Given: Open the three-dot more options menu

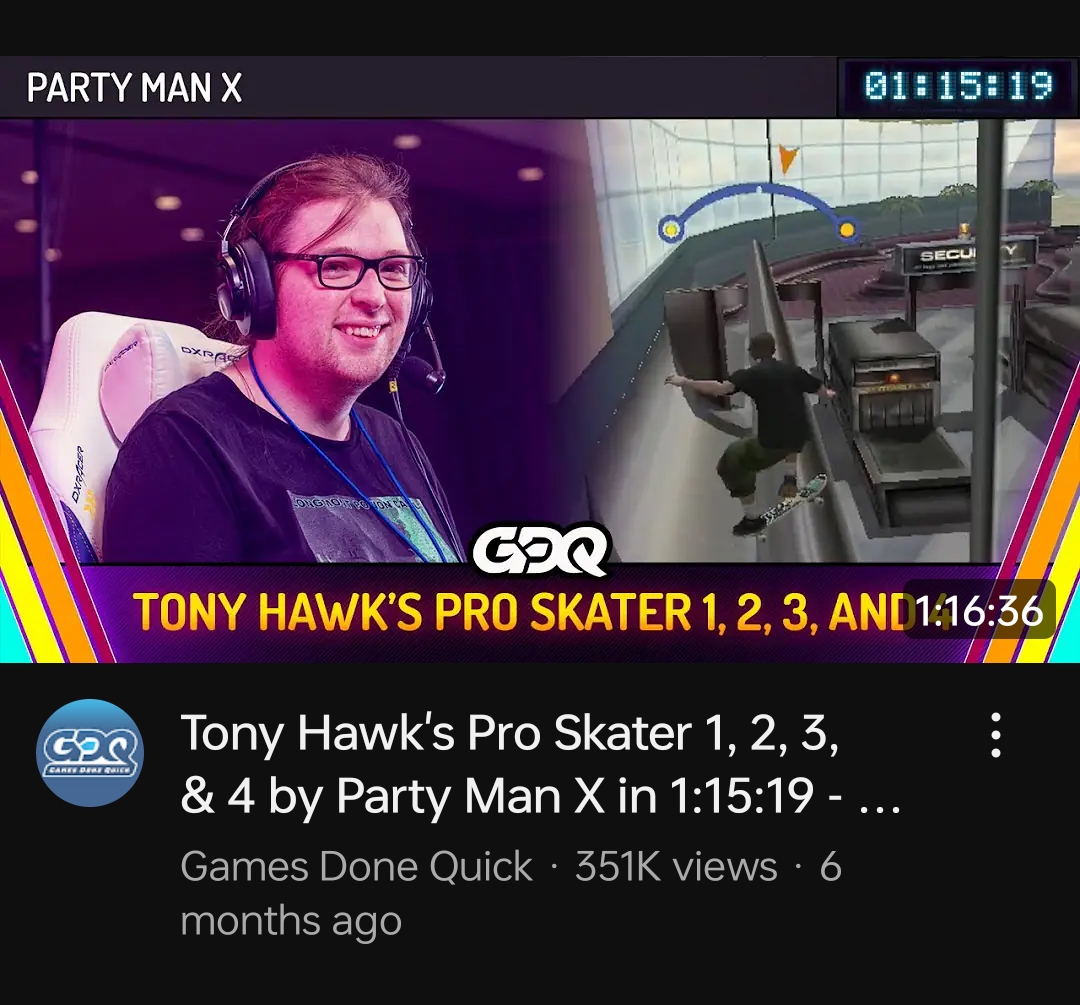Looking at the screenshot, I should (995, 735).
